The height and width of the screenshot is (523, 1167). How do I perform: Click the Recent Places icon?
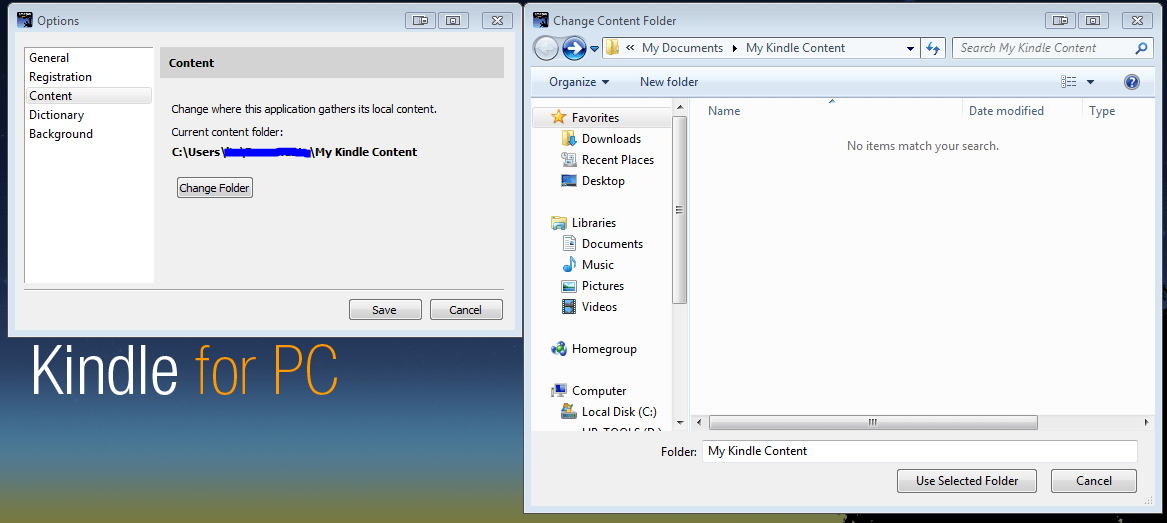(x=569, y=159)
